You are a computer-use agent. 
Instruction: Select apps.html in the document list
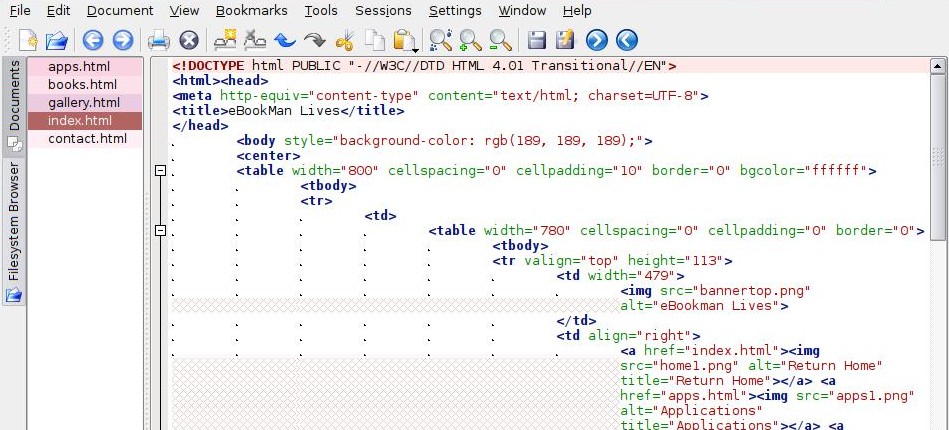[85, 67]
